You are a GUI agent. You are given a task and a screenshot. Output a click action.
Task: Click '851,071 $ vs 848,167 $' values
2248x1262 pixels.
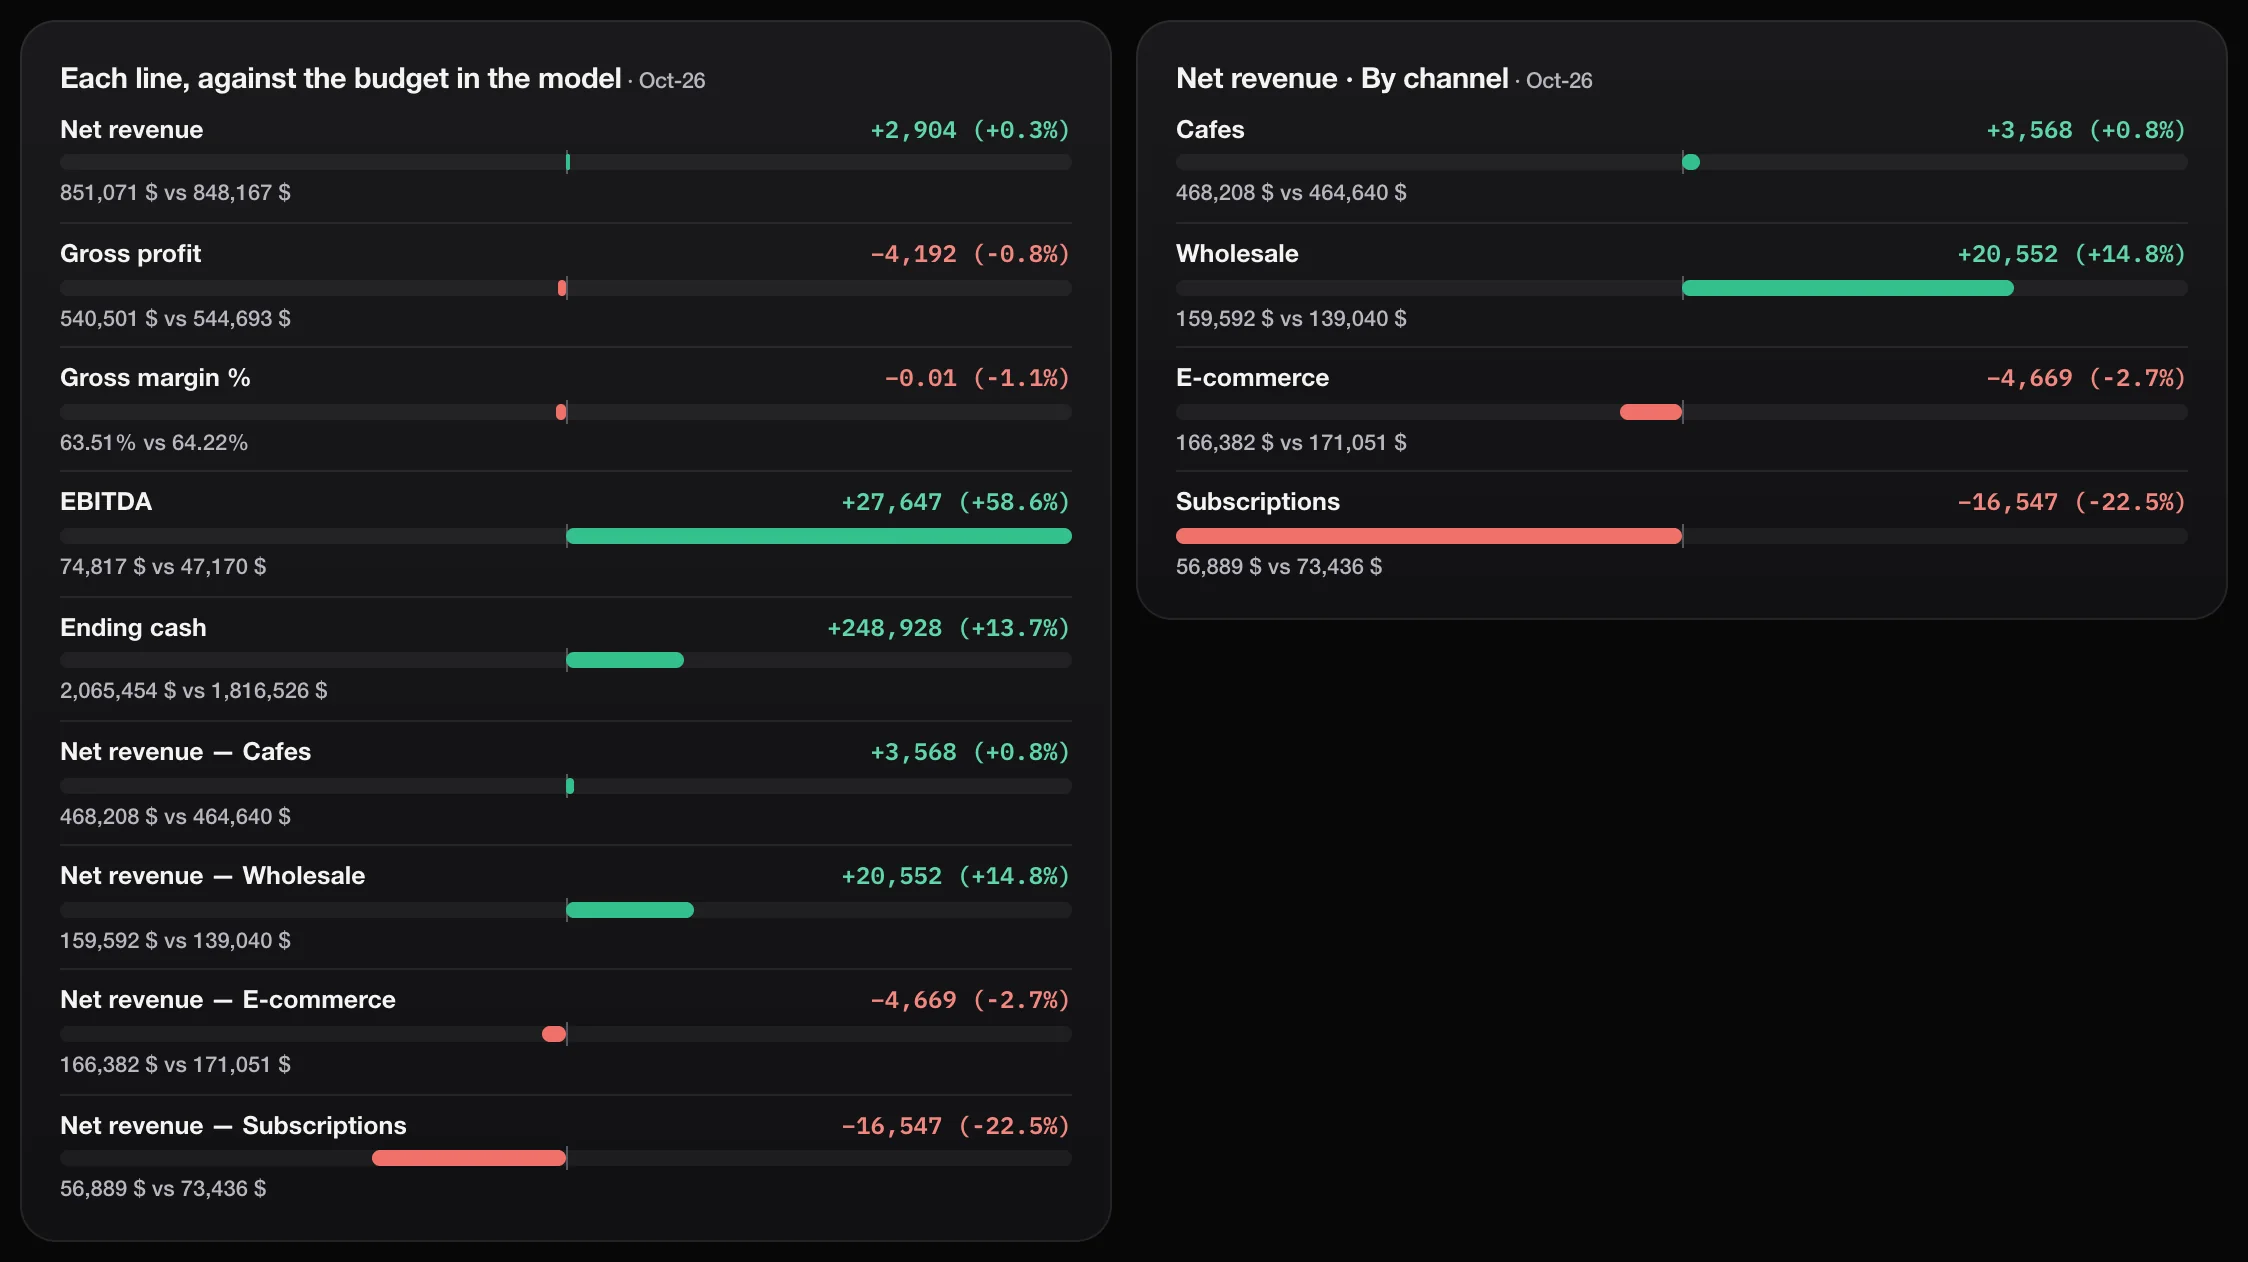tap(175, 192)
